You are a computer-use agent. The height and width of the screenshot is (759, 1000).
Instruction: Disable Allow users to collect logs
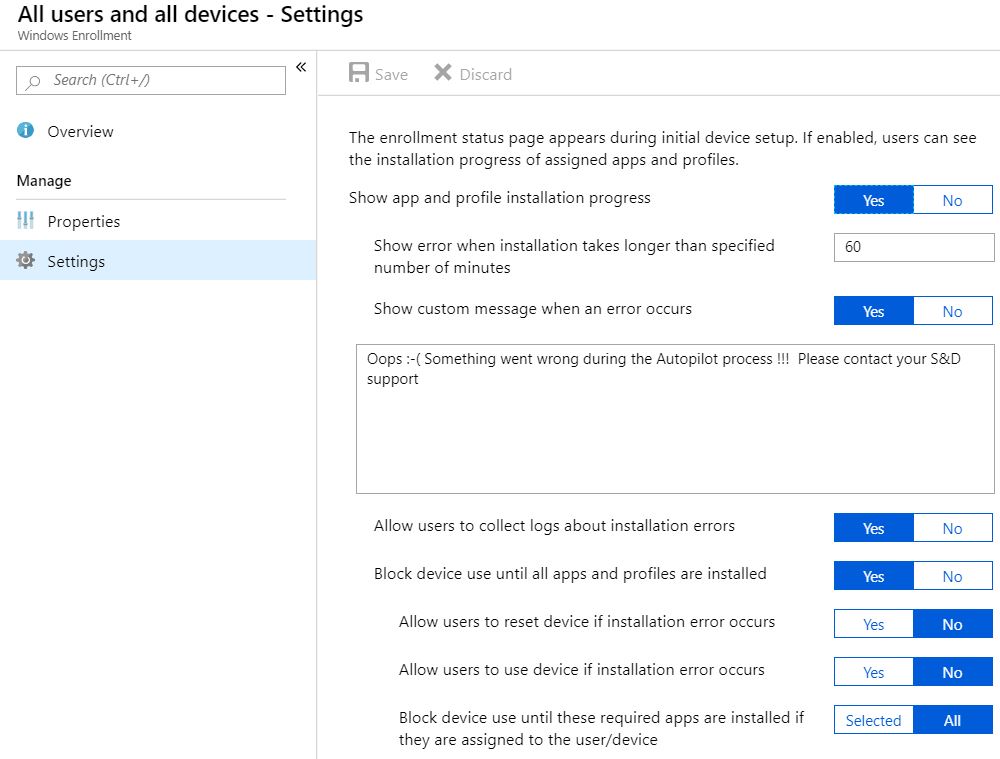coord(952,528)
